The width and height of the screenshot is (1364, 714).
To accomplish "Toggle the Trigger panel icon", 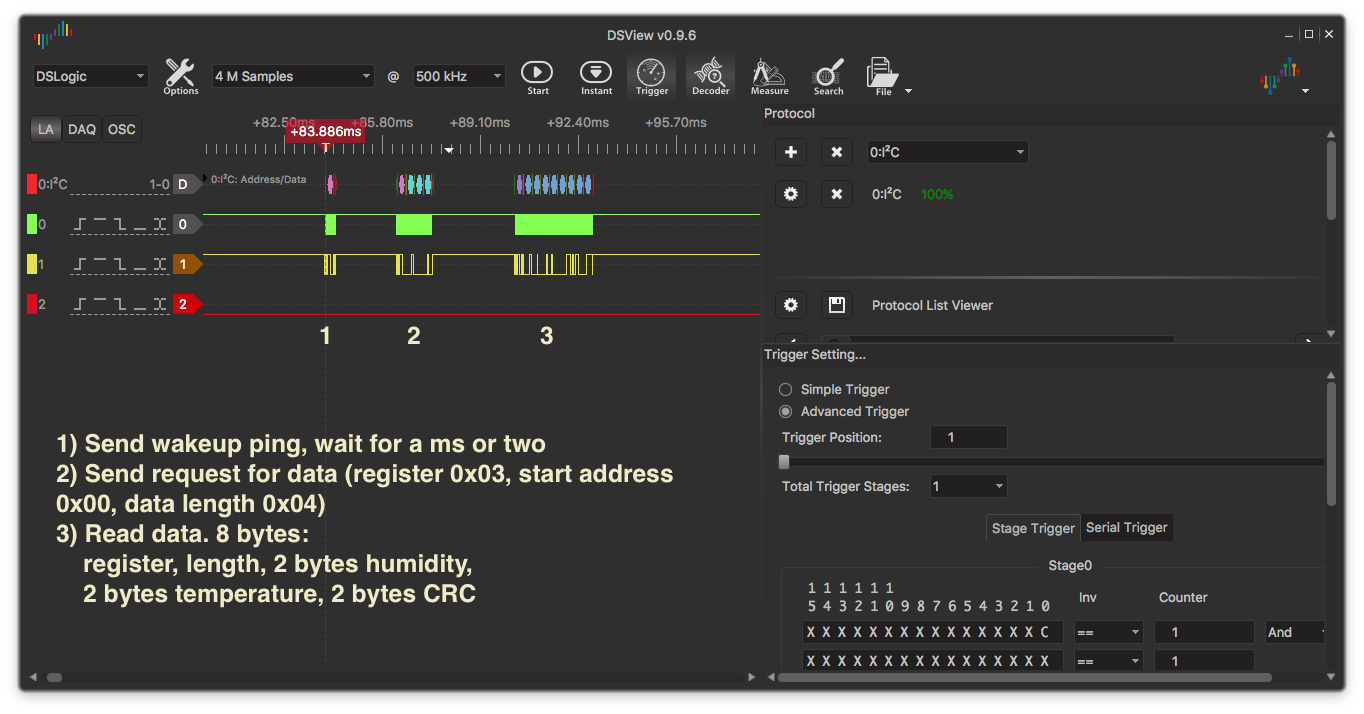I will pyautogui.click(x=651, y=75).
